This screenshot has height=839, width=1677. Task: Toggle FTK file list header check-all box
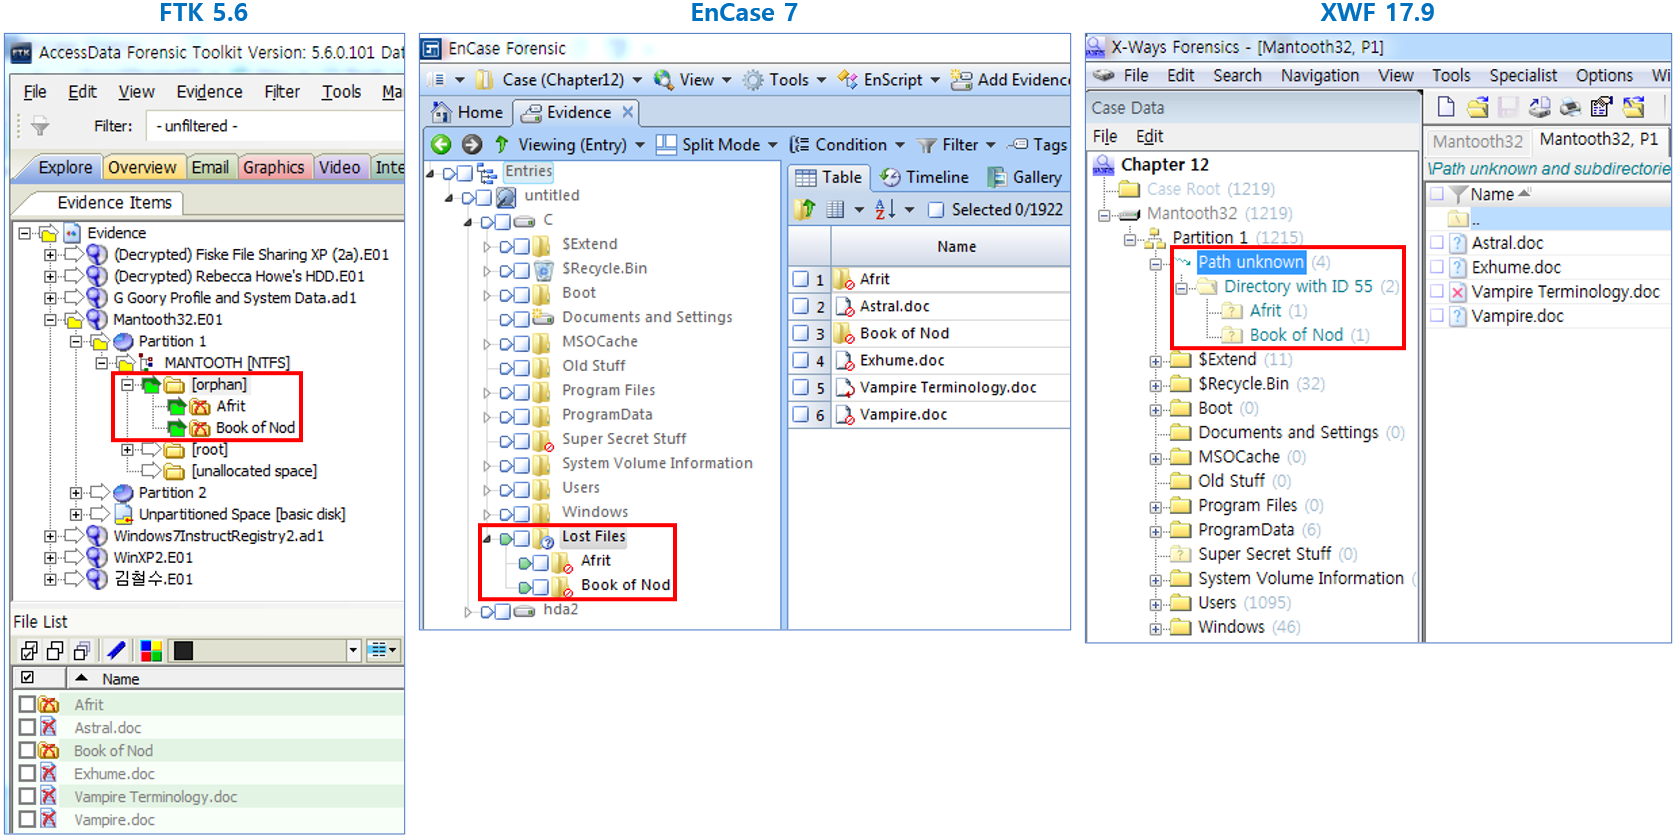(27, 678)
